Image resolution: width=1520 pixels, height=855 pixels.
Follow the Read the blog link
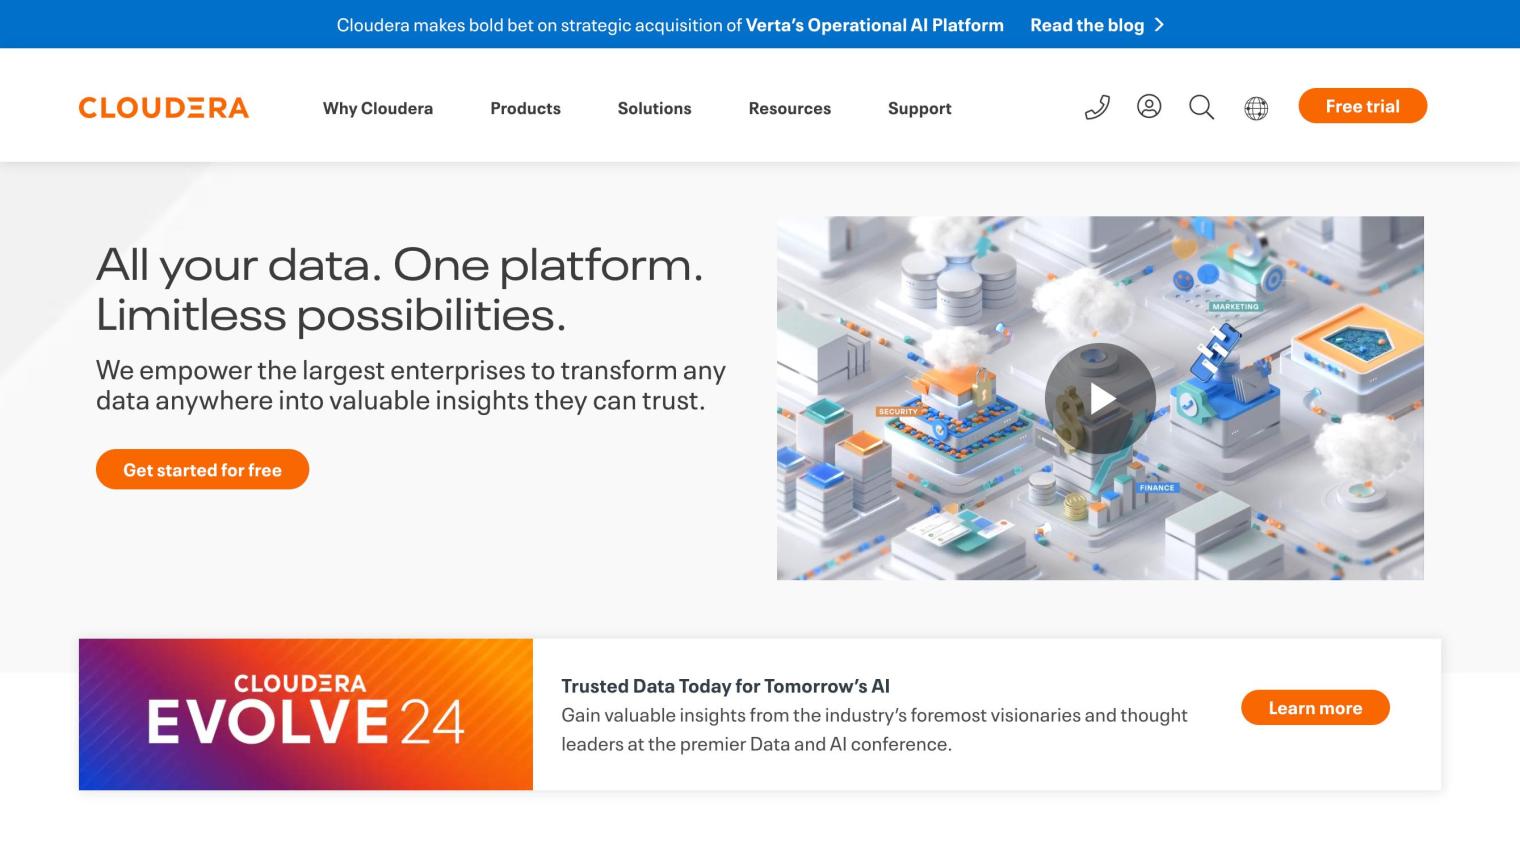(1087, 25)
